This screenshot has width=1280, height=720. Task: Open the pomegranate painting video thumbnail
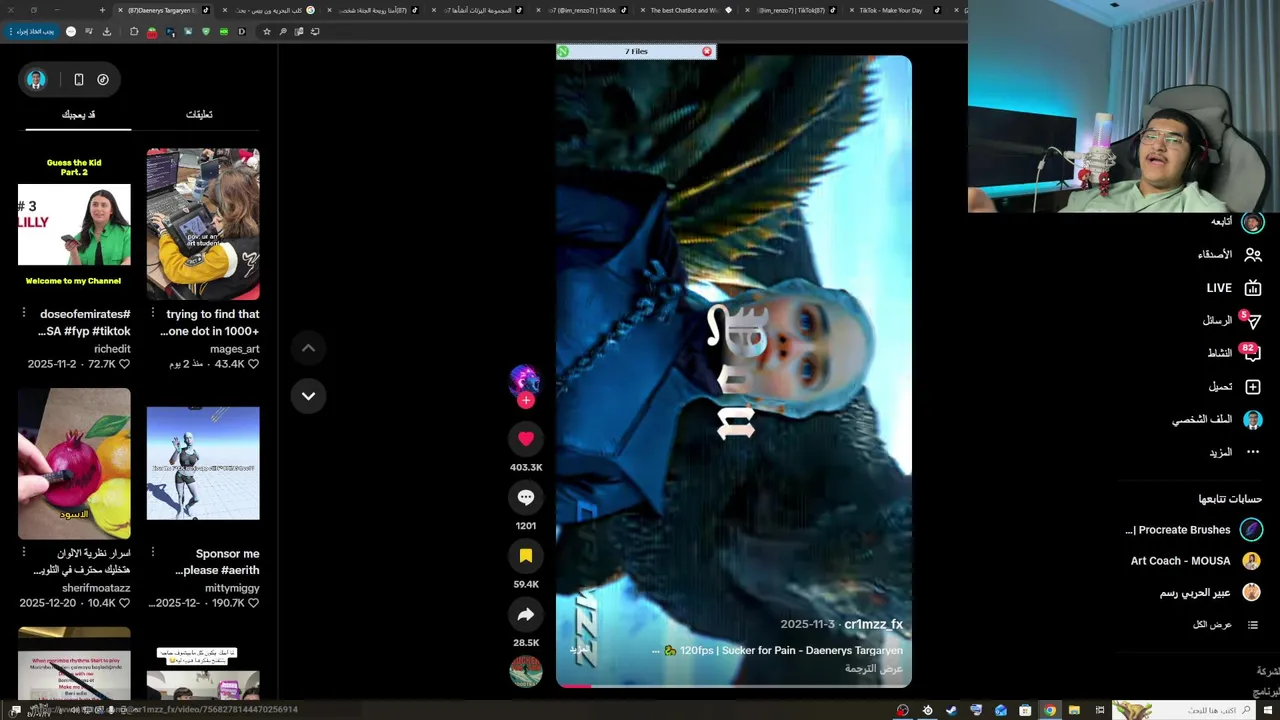pos(74,463)
